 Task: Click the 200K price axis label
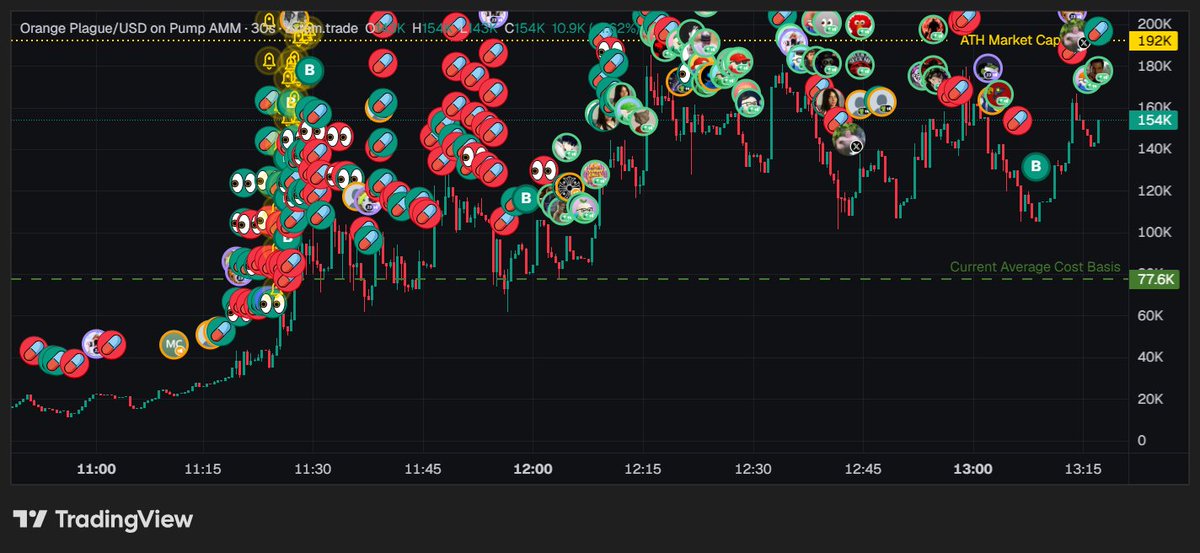coord(1155,23)
